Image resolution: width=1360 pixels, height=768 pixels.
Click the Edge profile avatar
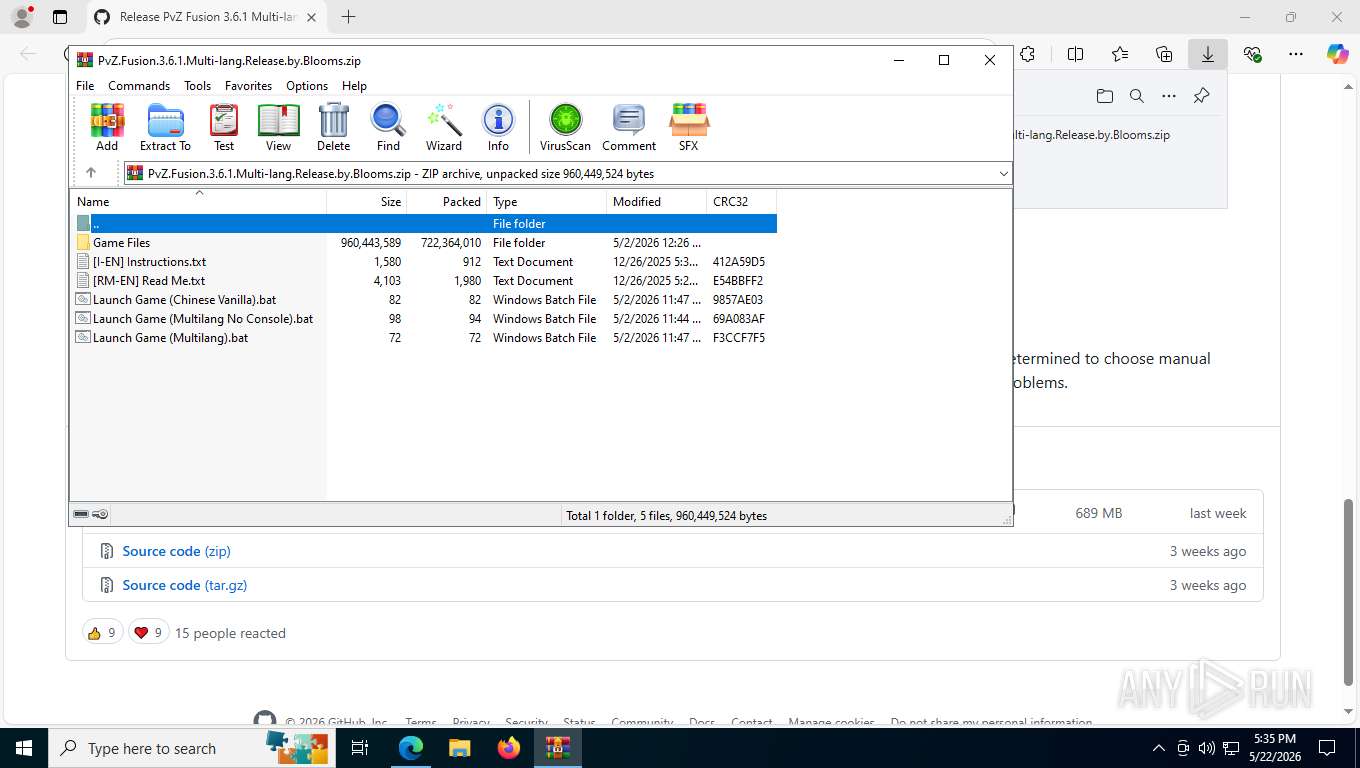click(22, 17)
